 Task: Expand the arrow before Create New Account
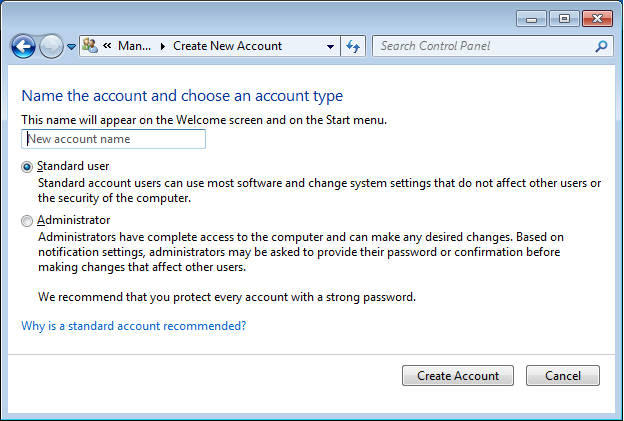[x=163, y=46]
